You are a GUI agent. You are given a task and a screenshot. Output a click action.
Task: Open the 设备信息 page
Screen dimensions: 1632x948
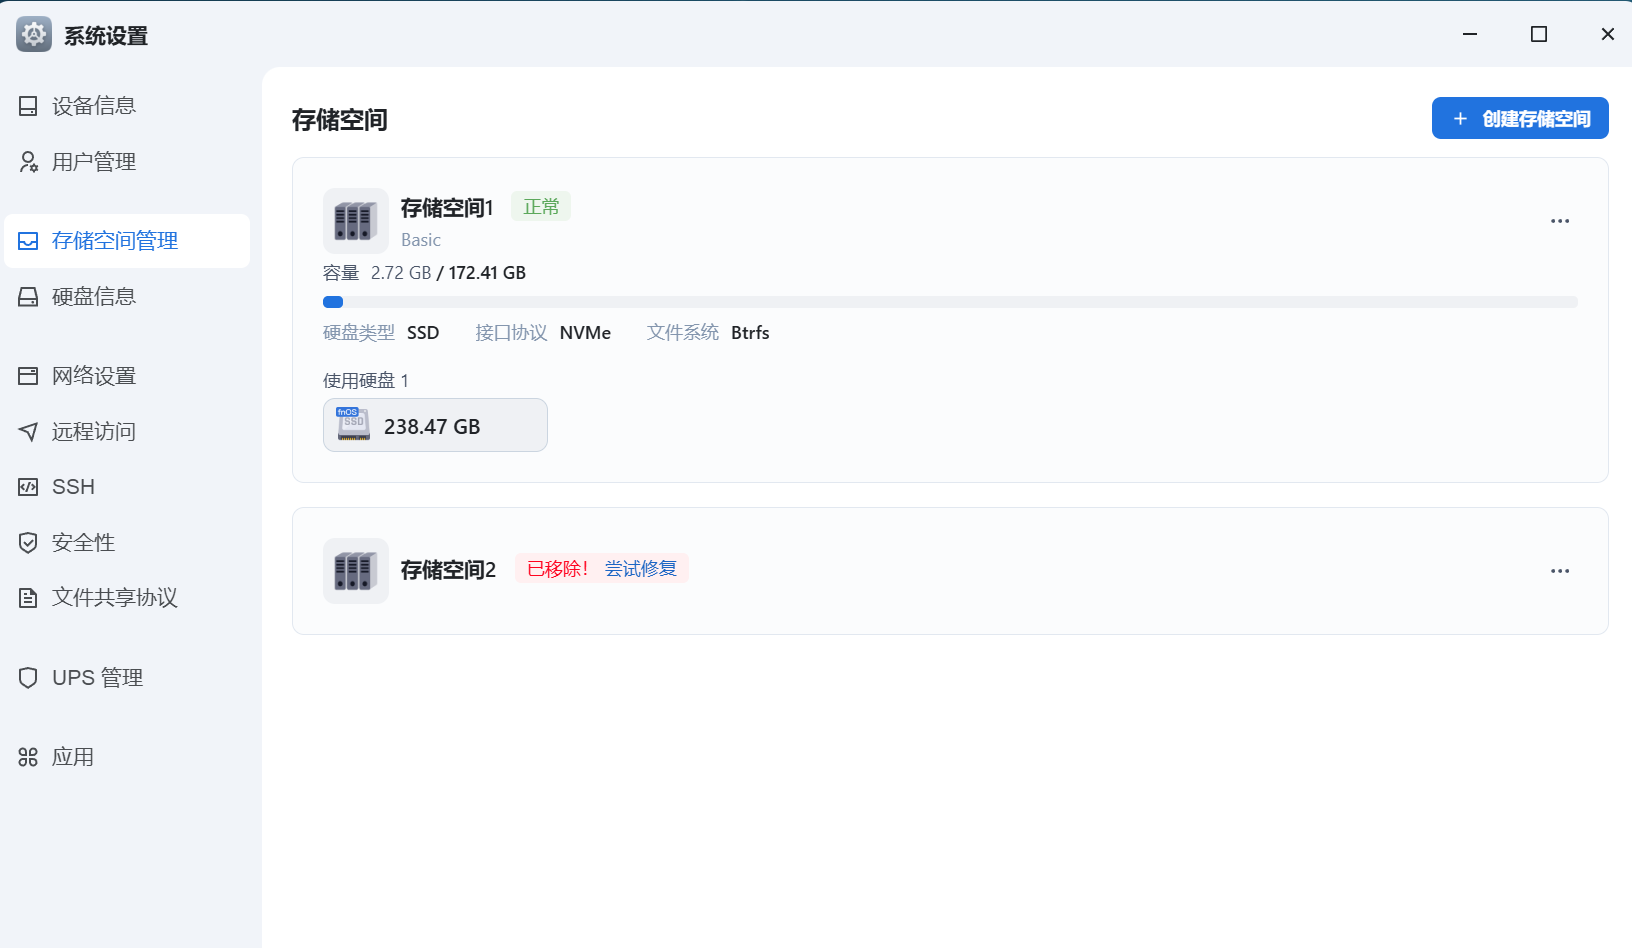pyautogui.click(x=127, y=106)
